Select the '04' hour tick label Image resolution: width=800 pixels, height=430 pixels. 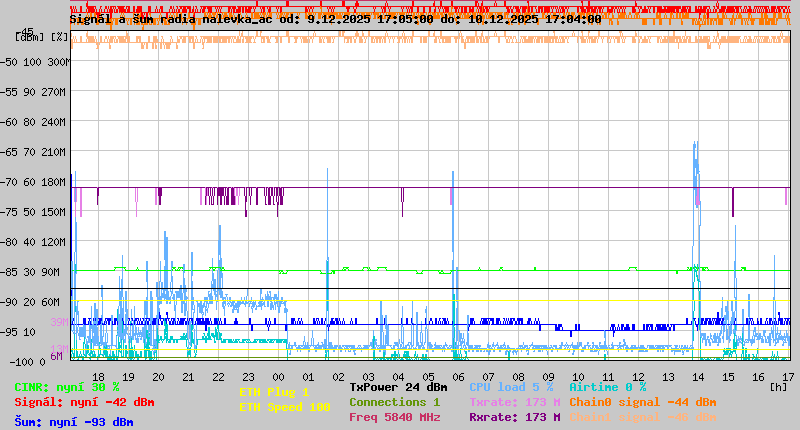coord(398,377)
